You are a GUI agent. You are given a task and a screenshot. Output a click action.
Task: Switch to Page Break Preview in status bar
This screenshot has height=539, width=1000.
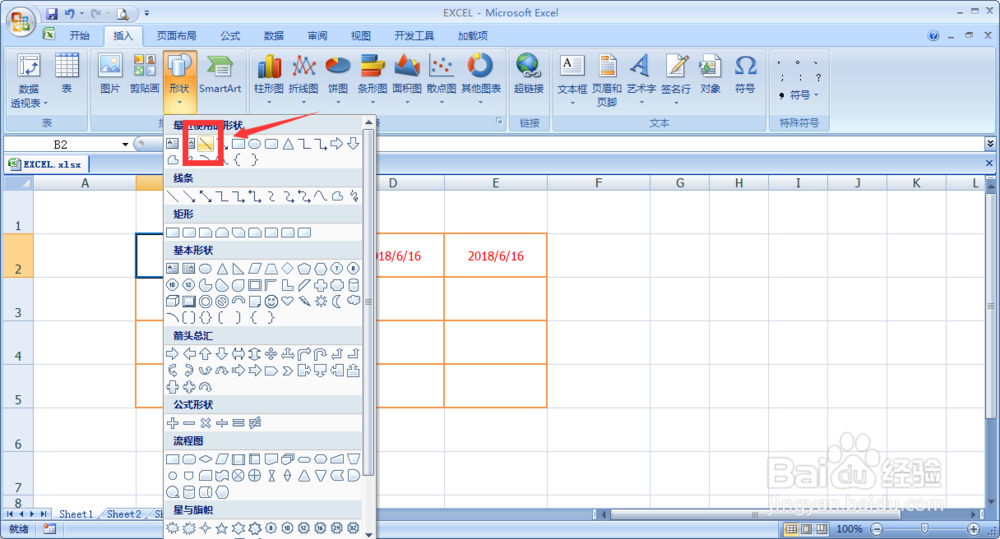click(x=821, y=529)
